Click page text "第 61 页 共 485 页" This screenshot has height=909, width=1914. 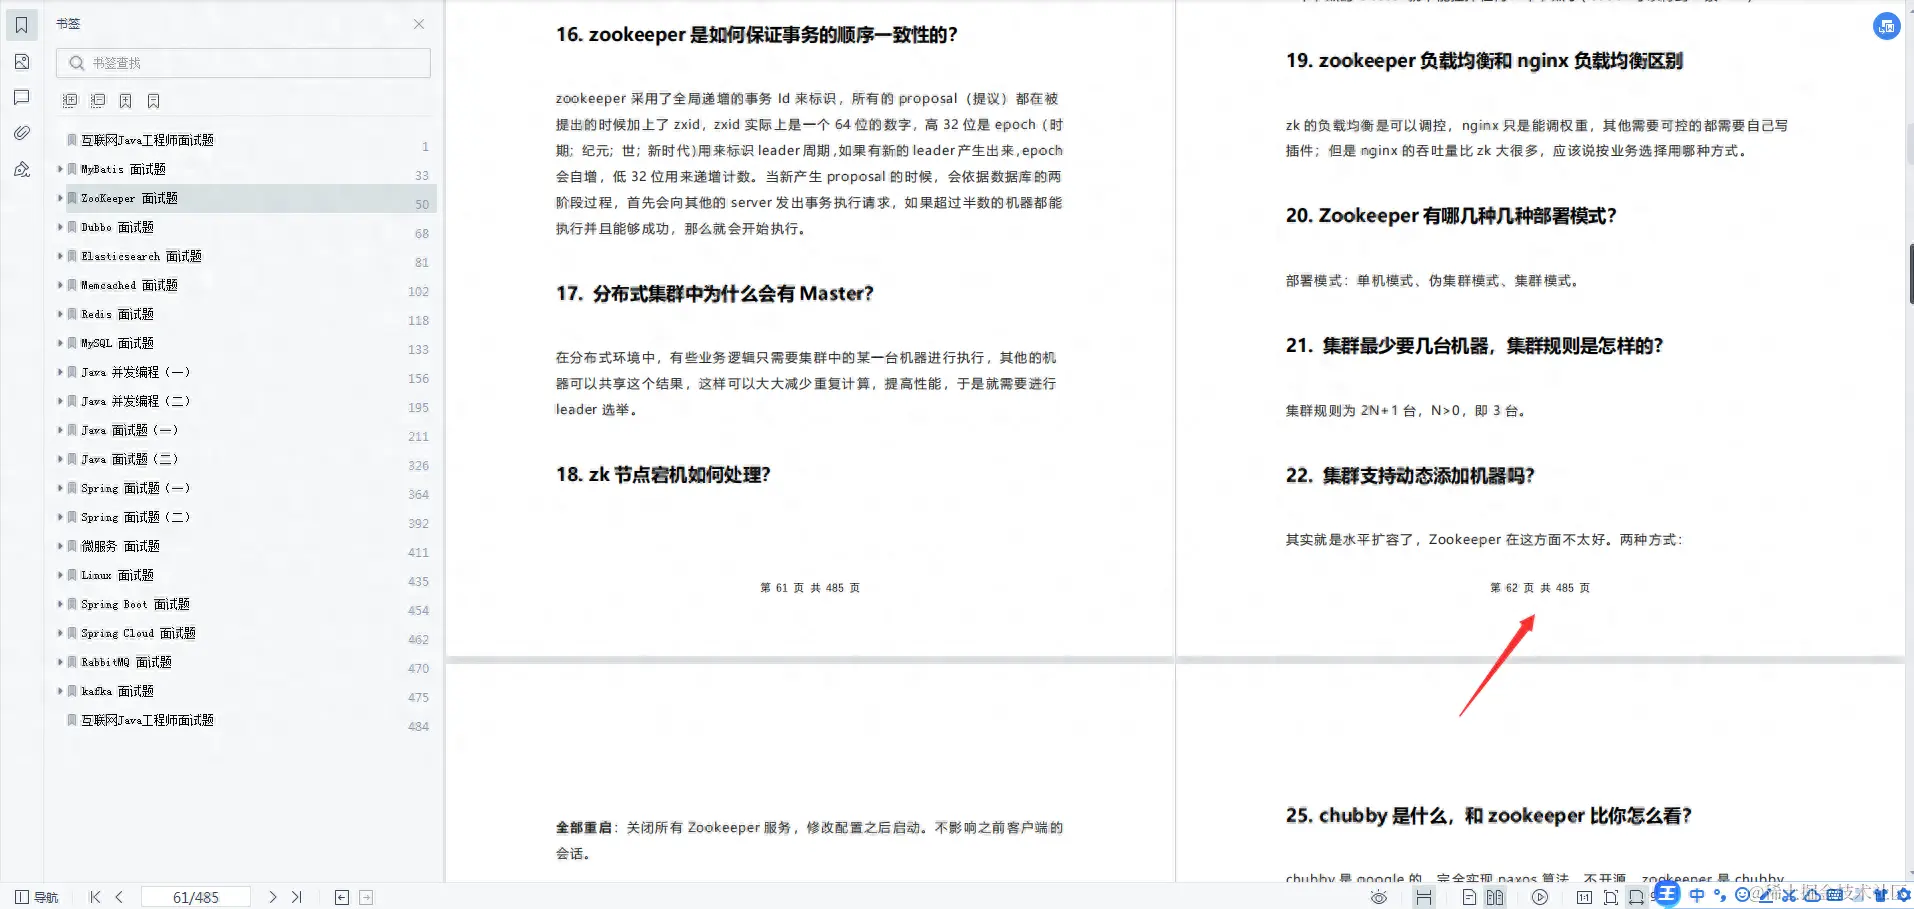(810, 588)
